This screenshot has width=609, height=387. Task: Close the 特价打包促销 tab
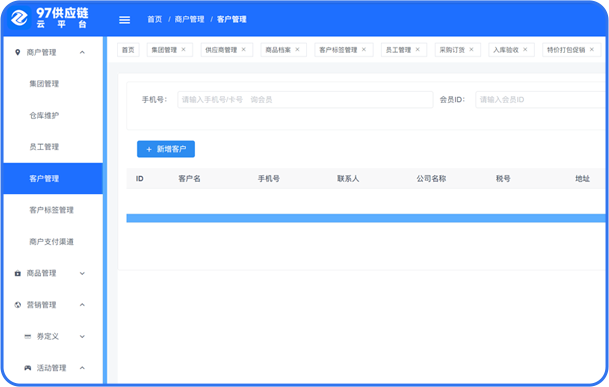(592, 49)
